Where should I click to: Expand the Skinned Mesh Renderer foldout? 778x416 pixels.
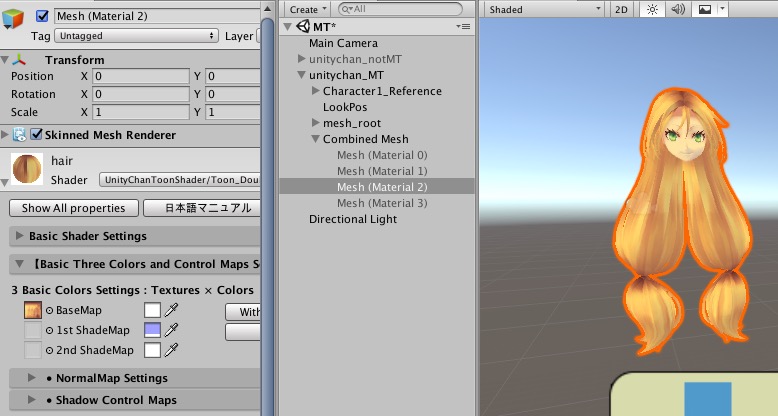point(4,135)
